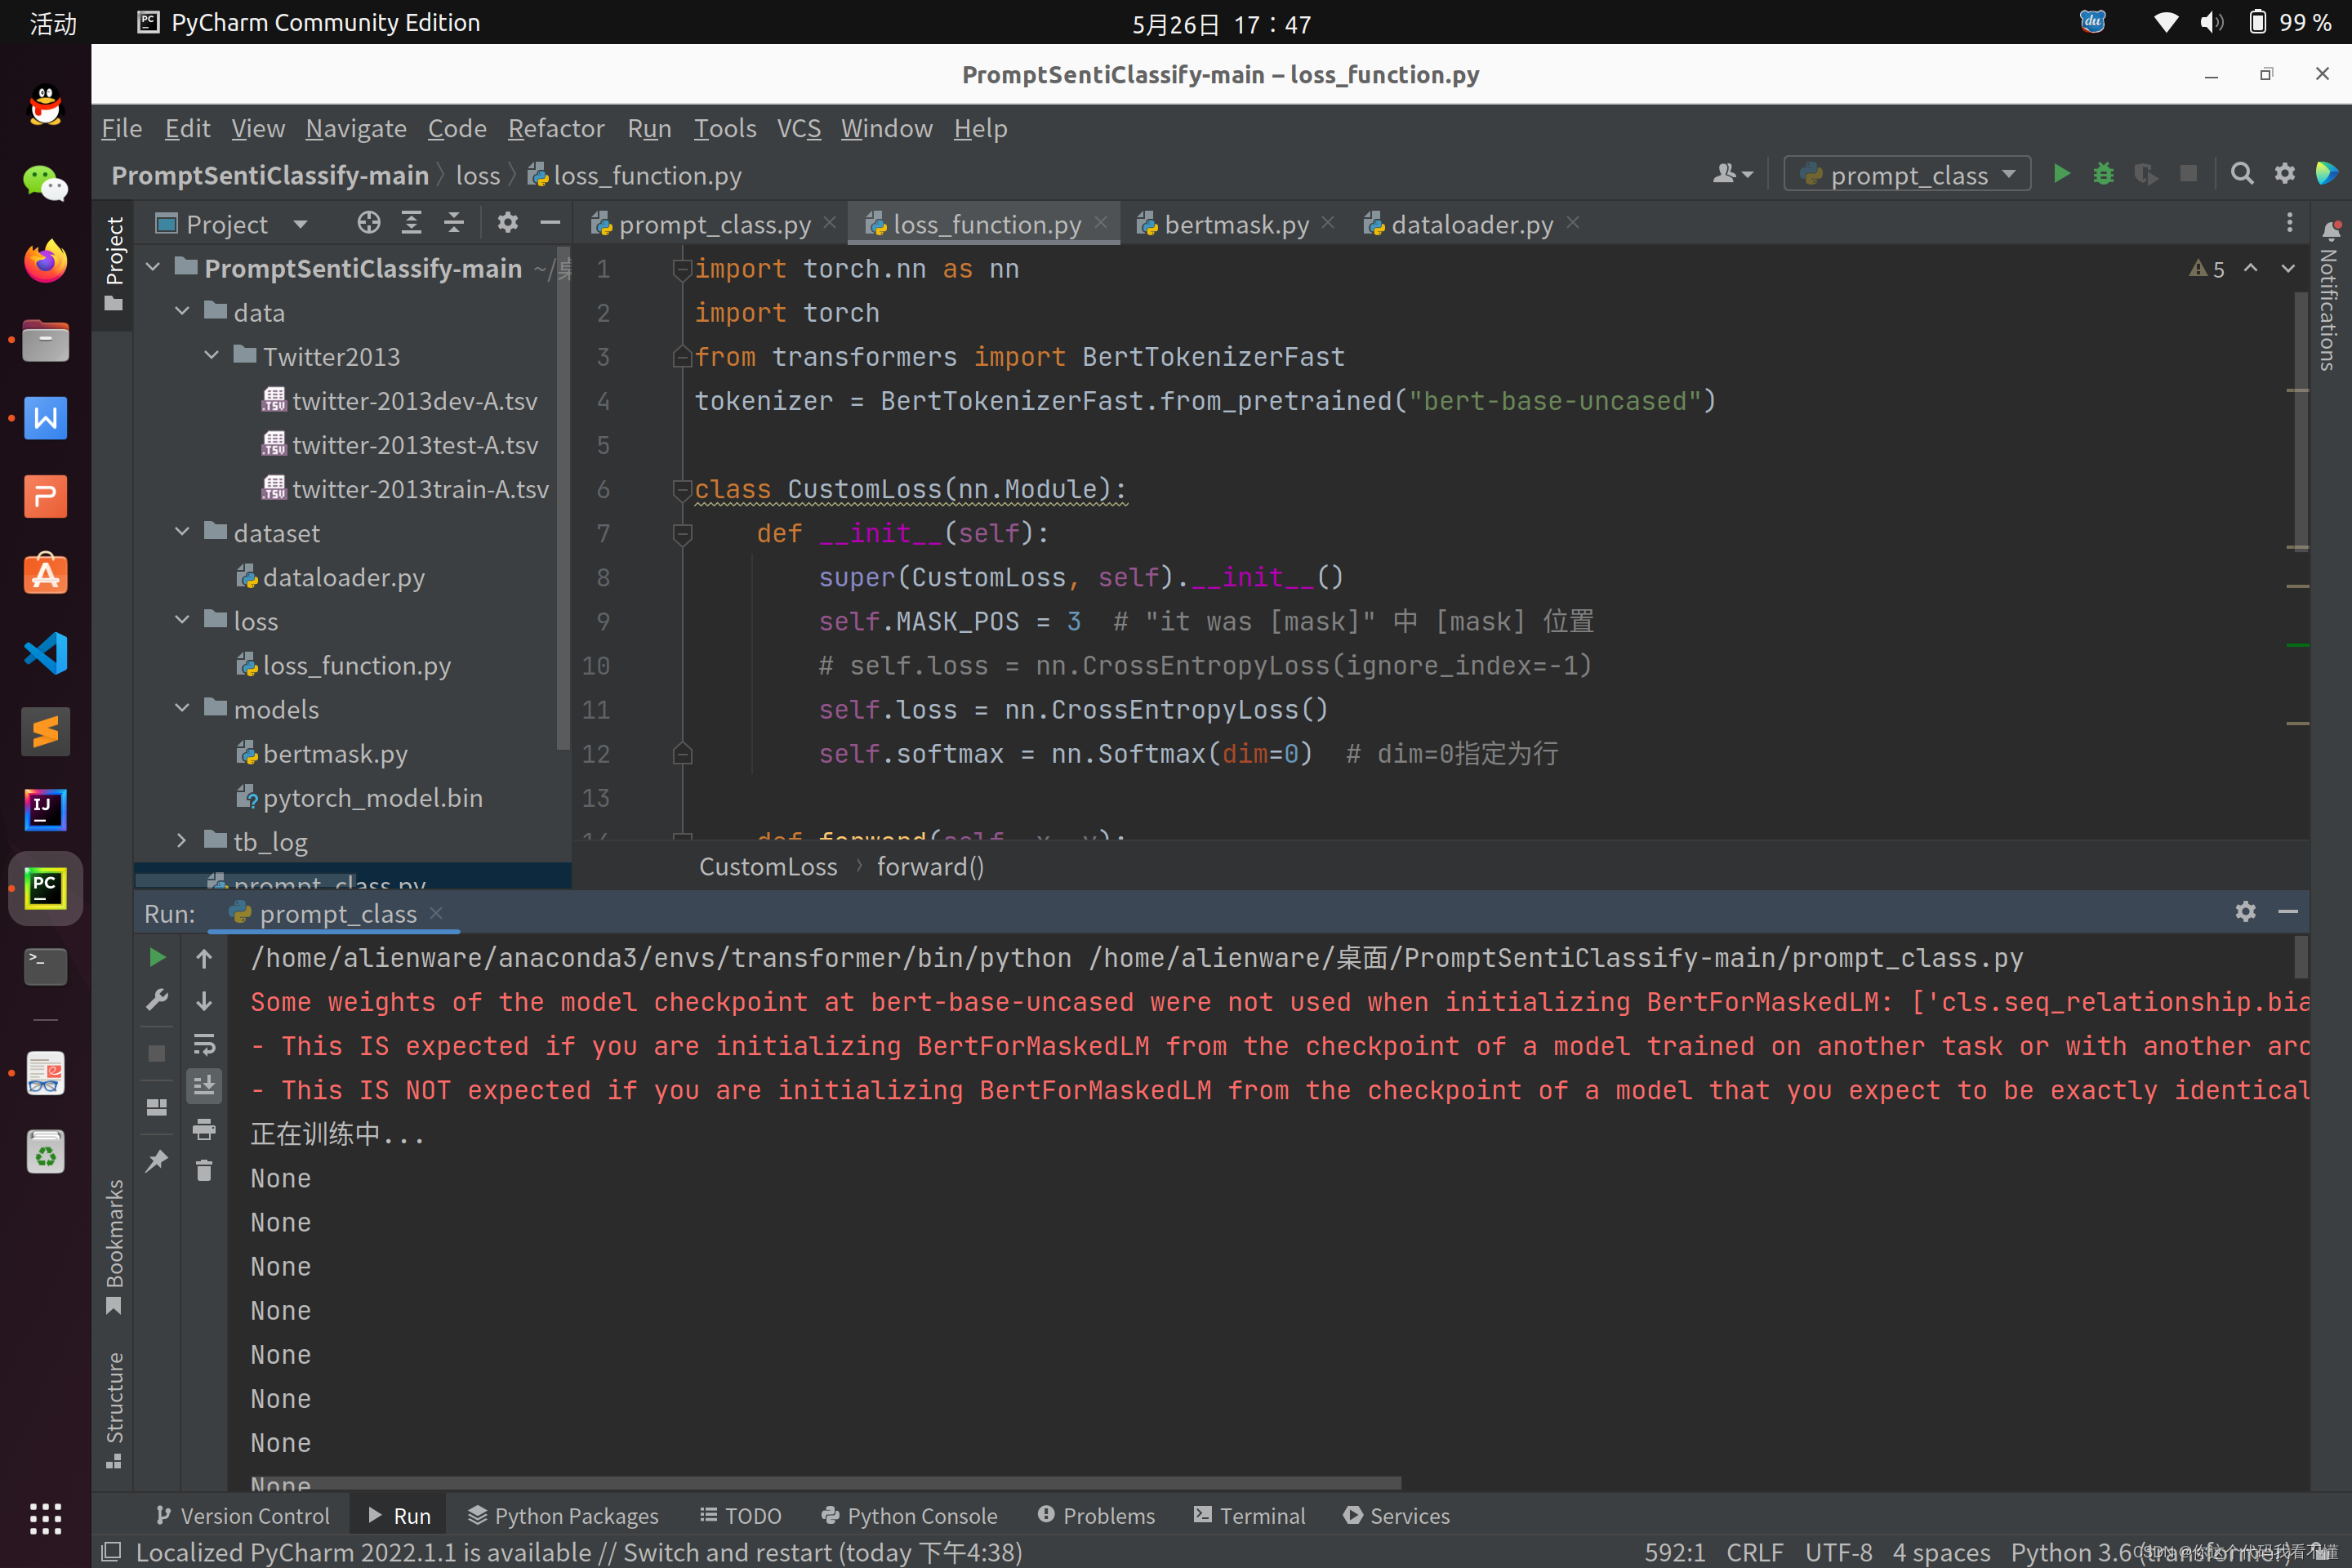Viewport: 2352px width, 1568px height.
Task: Collapse the loss folder
Action: tap(182, 620)
